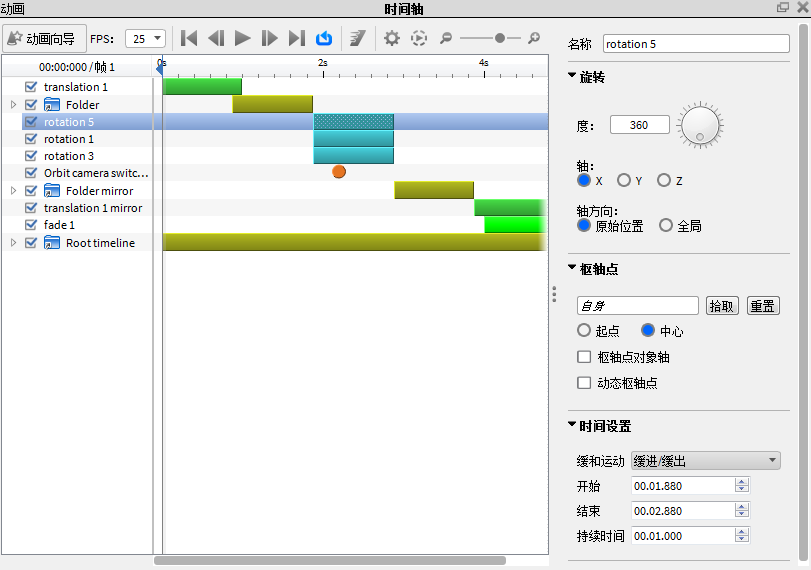Open the 缓和运动 dropdown
Screen dimensions: 811x570
(x=706, y=461)
